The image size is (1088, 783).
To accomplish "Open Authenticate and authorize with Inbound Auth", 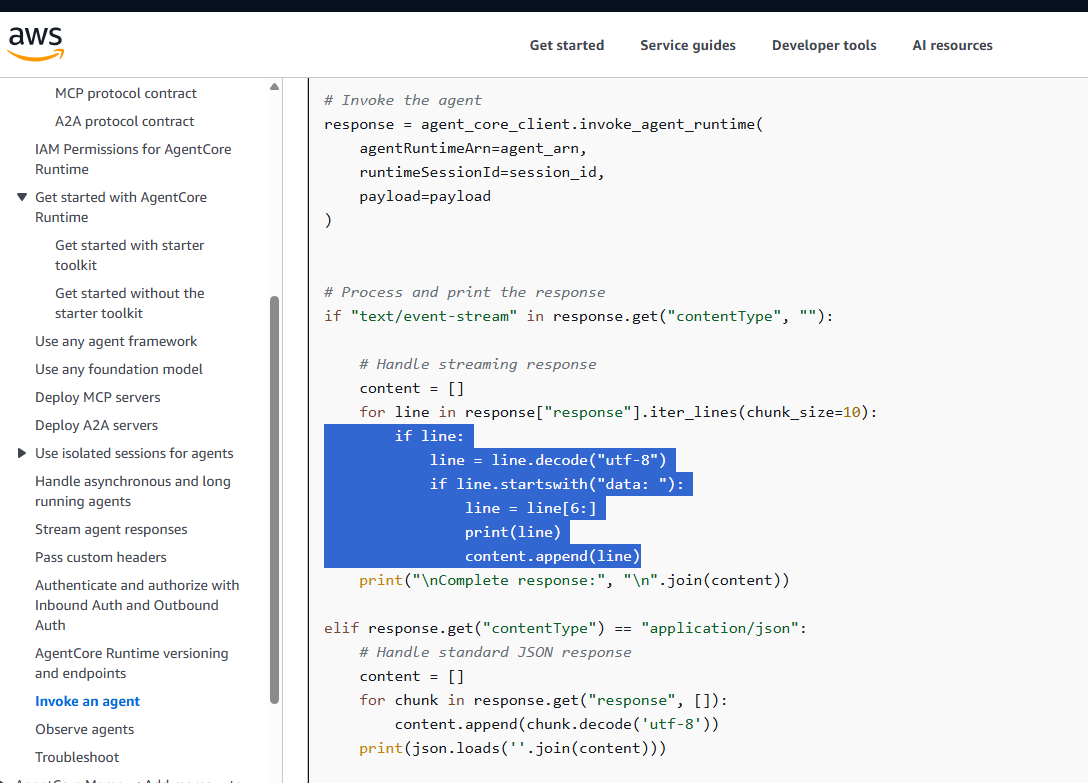I will coord(137,605).
